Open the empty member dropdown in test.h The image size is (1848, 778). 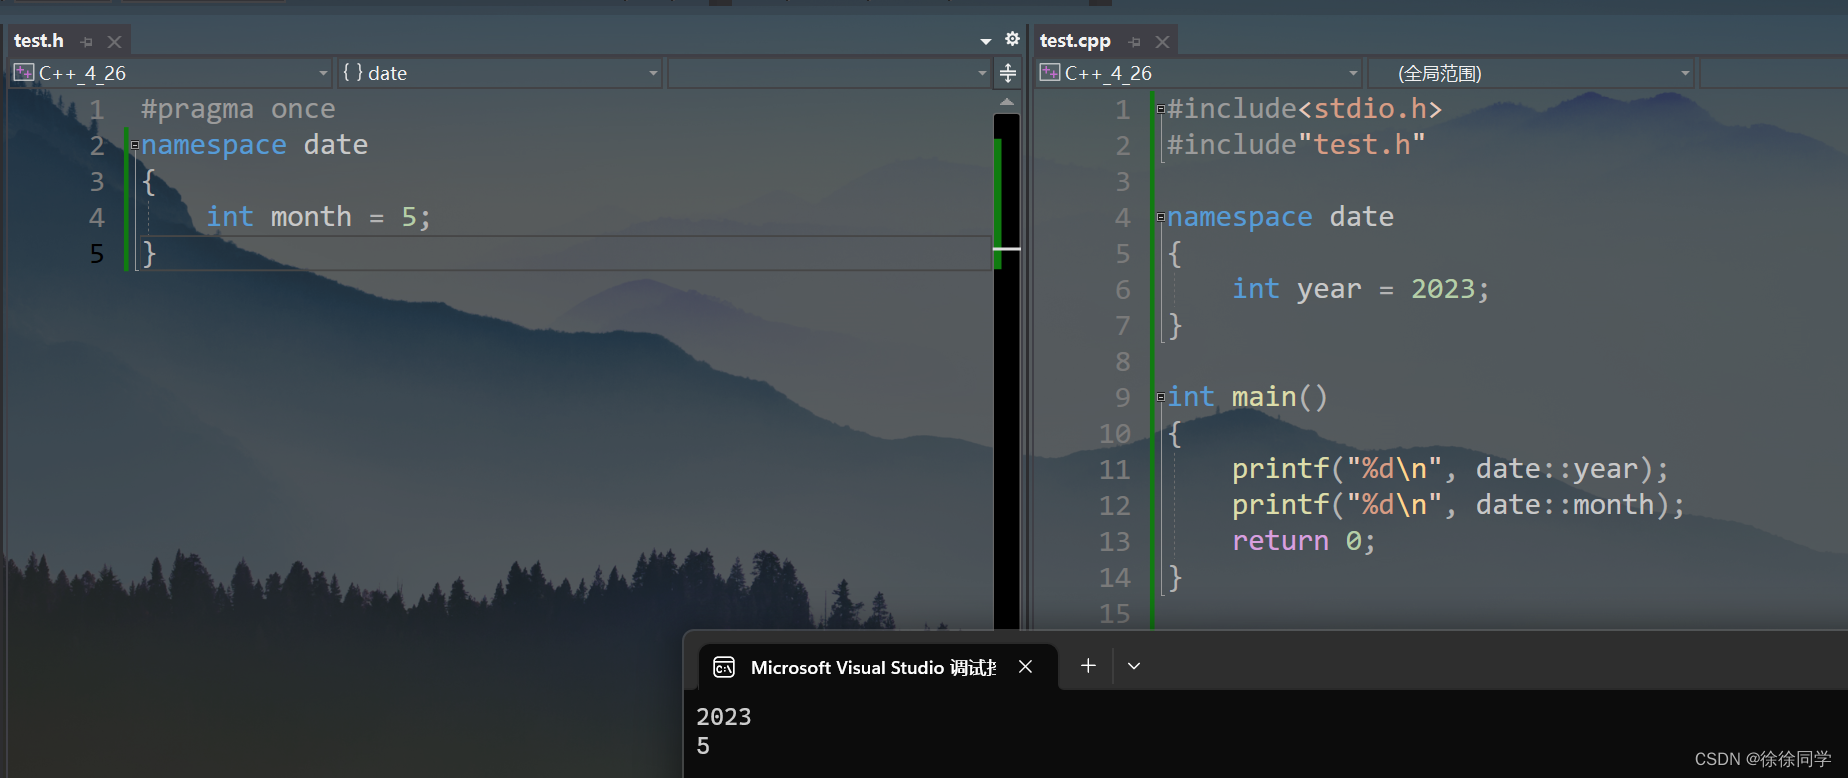[x=829, y=73]
